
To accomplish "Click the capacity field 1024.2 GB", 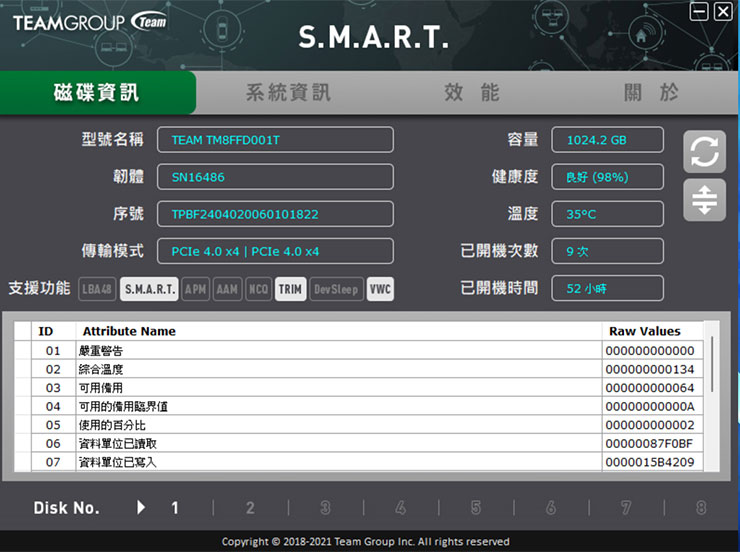I will [x=607, y=140].
